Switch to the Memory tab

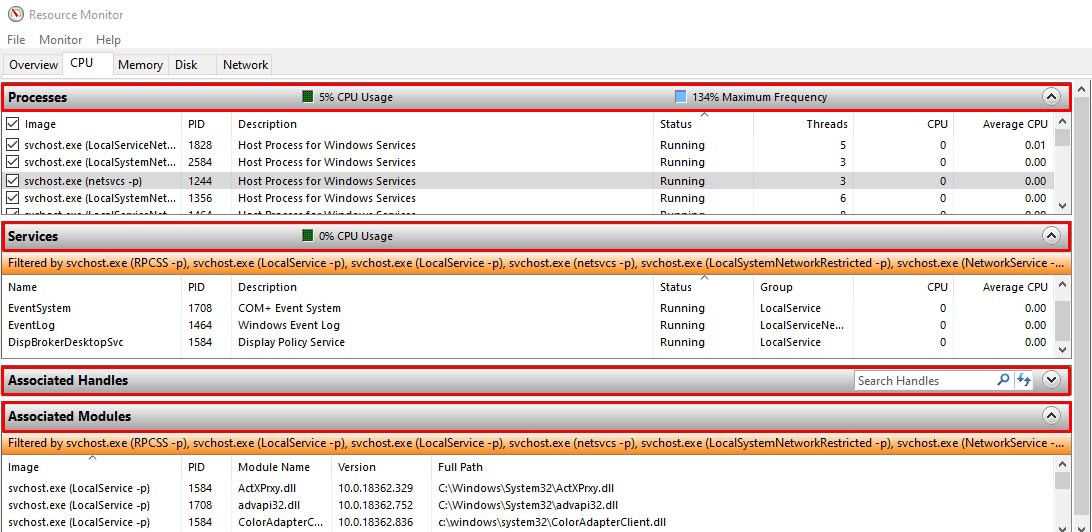coord(140,65)
